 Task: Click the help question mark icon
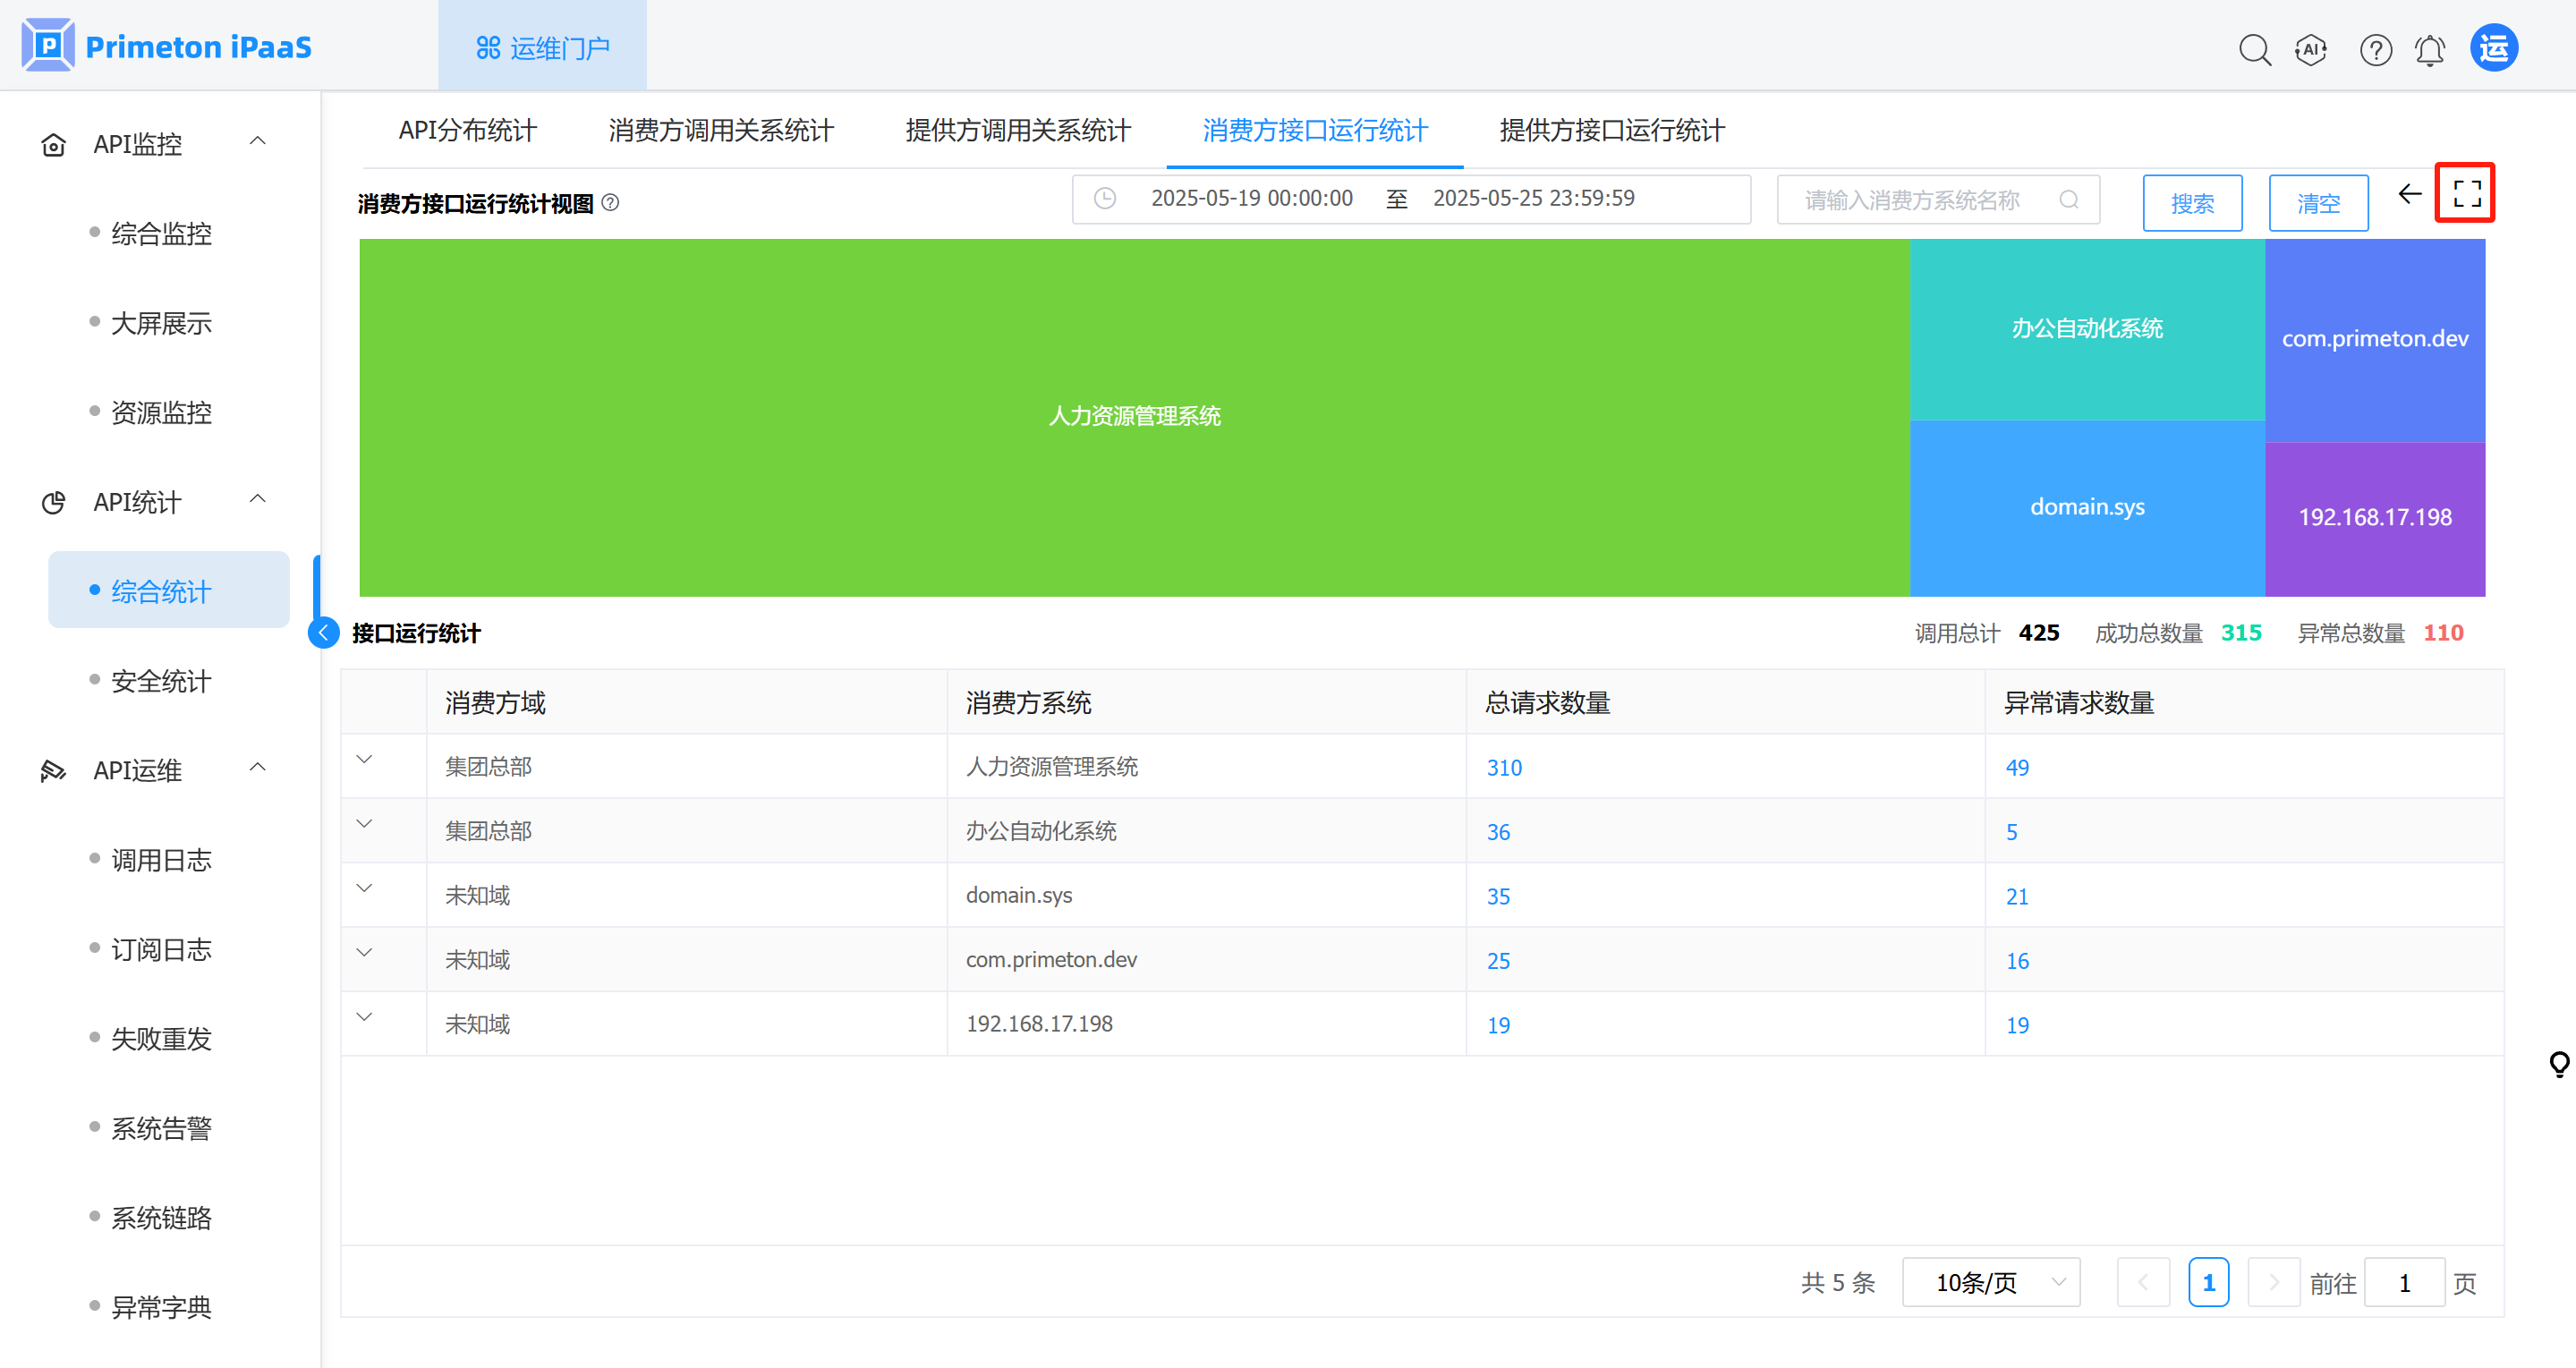pos(2375,49)
